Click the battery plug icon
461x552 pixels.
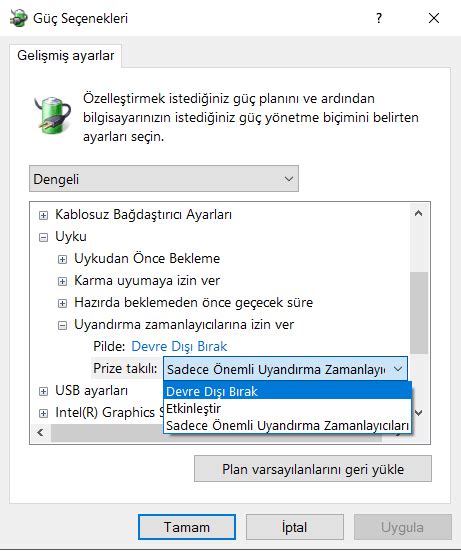(53, 115)
